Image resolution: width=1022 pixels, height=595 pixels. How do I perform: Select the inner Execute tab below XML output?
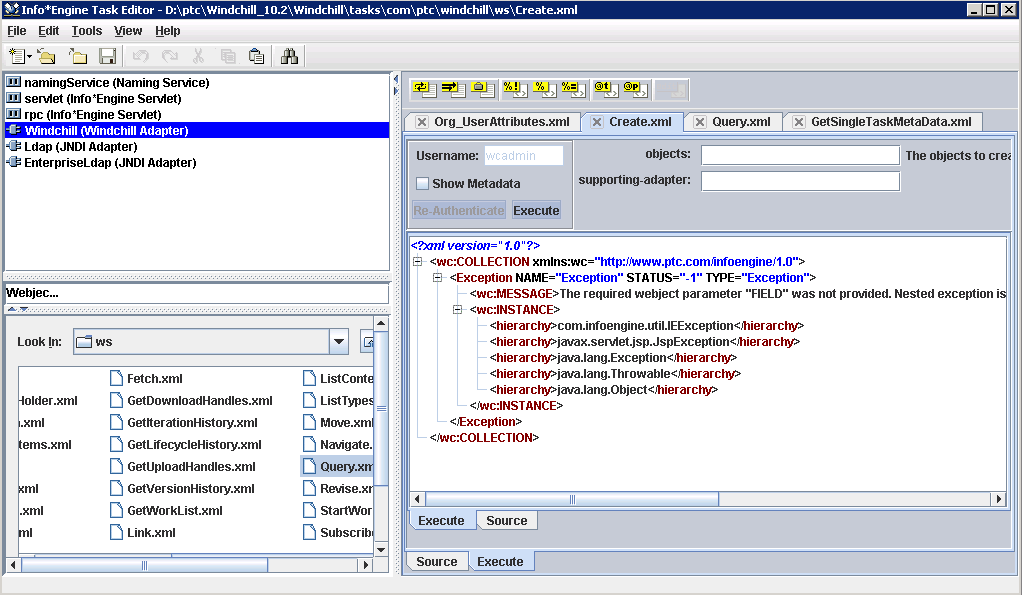coord(441,520)
